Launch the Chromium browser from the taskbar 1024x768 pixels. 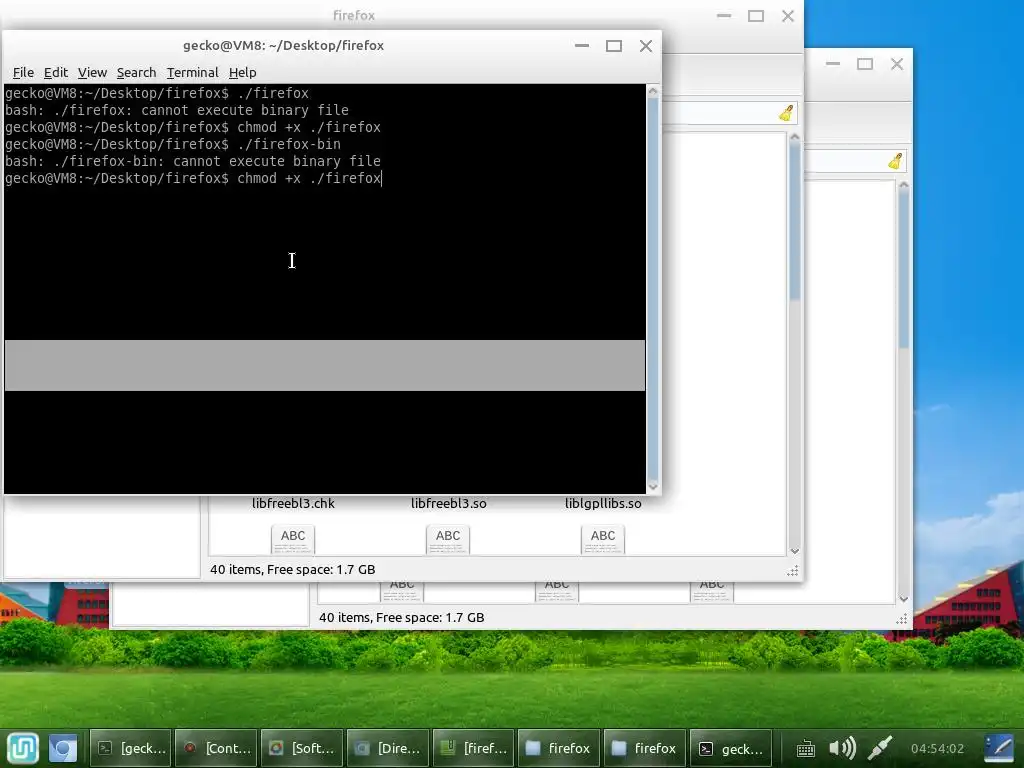click(x=63, y=748)
